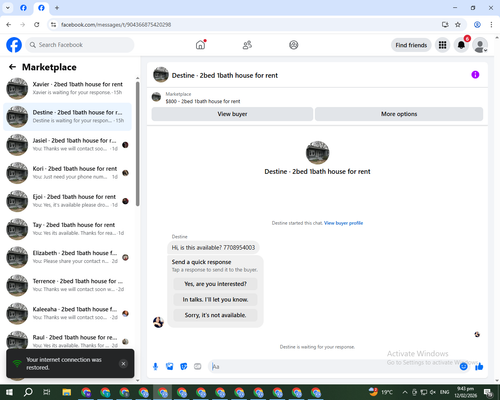Image resolution: width=500 pixels, height=400 pixels.
Task: Dismiss the internet connection restored notice
Action: (x=123, y=364)
